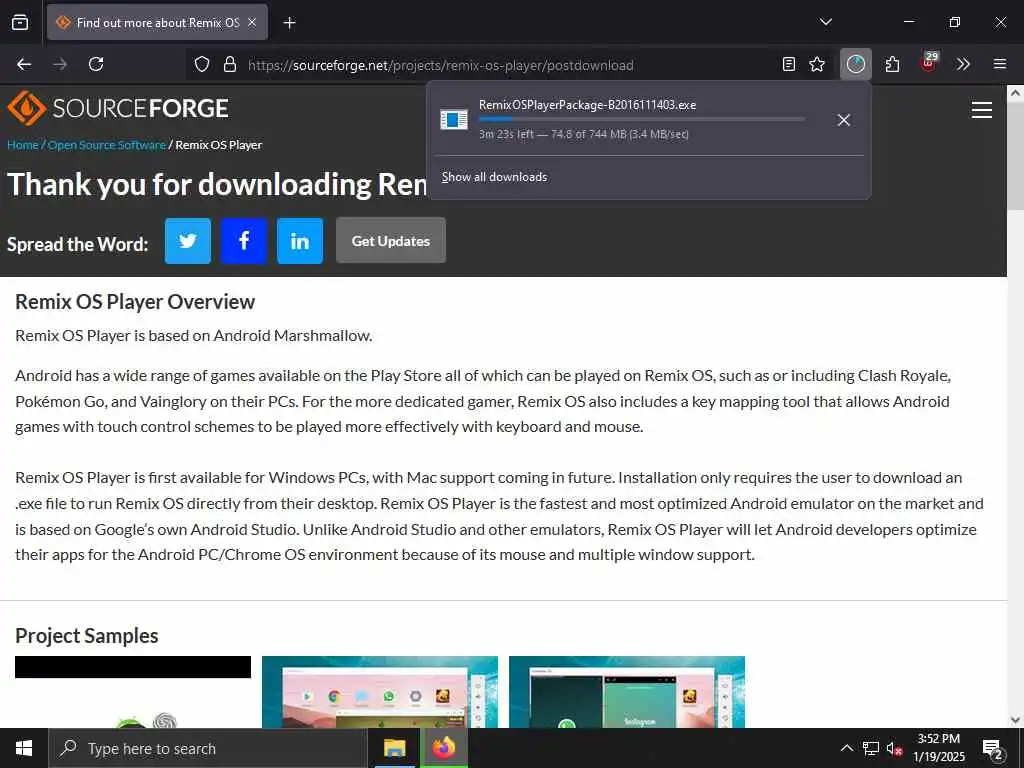Share on Facebook icon button
The image size is (1024, 768).
pyautogui.click(x=244, y=241)
